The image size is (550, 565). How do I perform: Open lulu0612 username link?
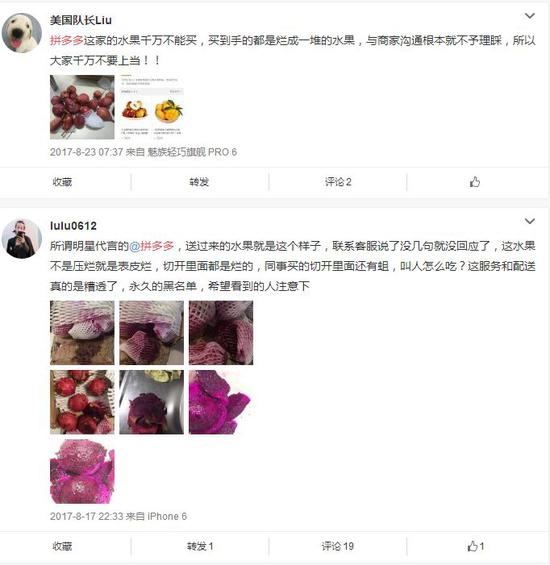[73, 226]
